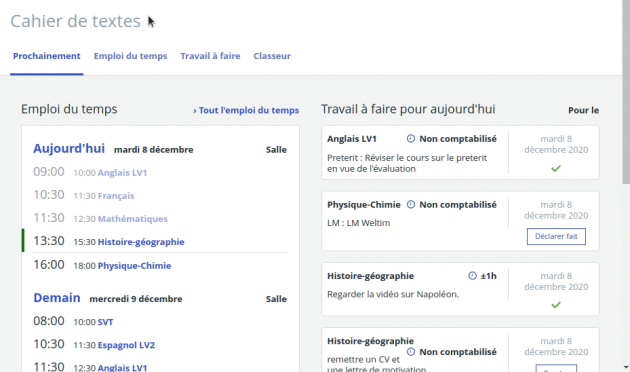Click the clock icon beside ±1h duration
Viewport: 630px width, 372px height.
pyautogui.click(x=472, y=276)
